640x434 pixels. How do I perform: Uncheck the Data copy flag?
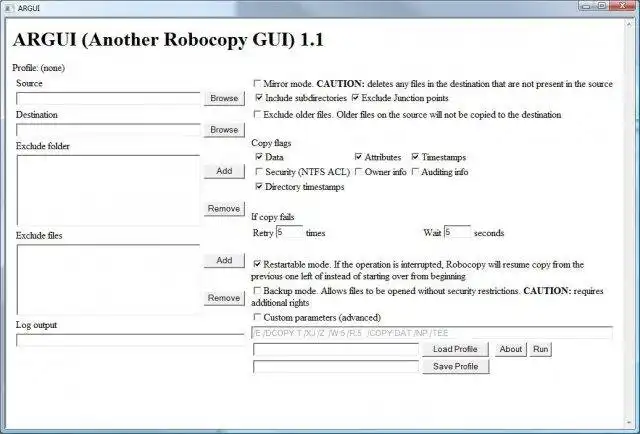tap(259, 157)
